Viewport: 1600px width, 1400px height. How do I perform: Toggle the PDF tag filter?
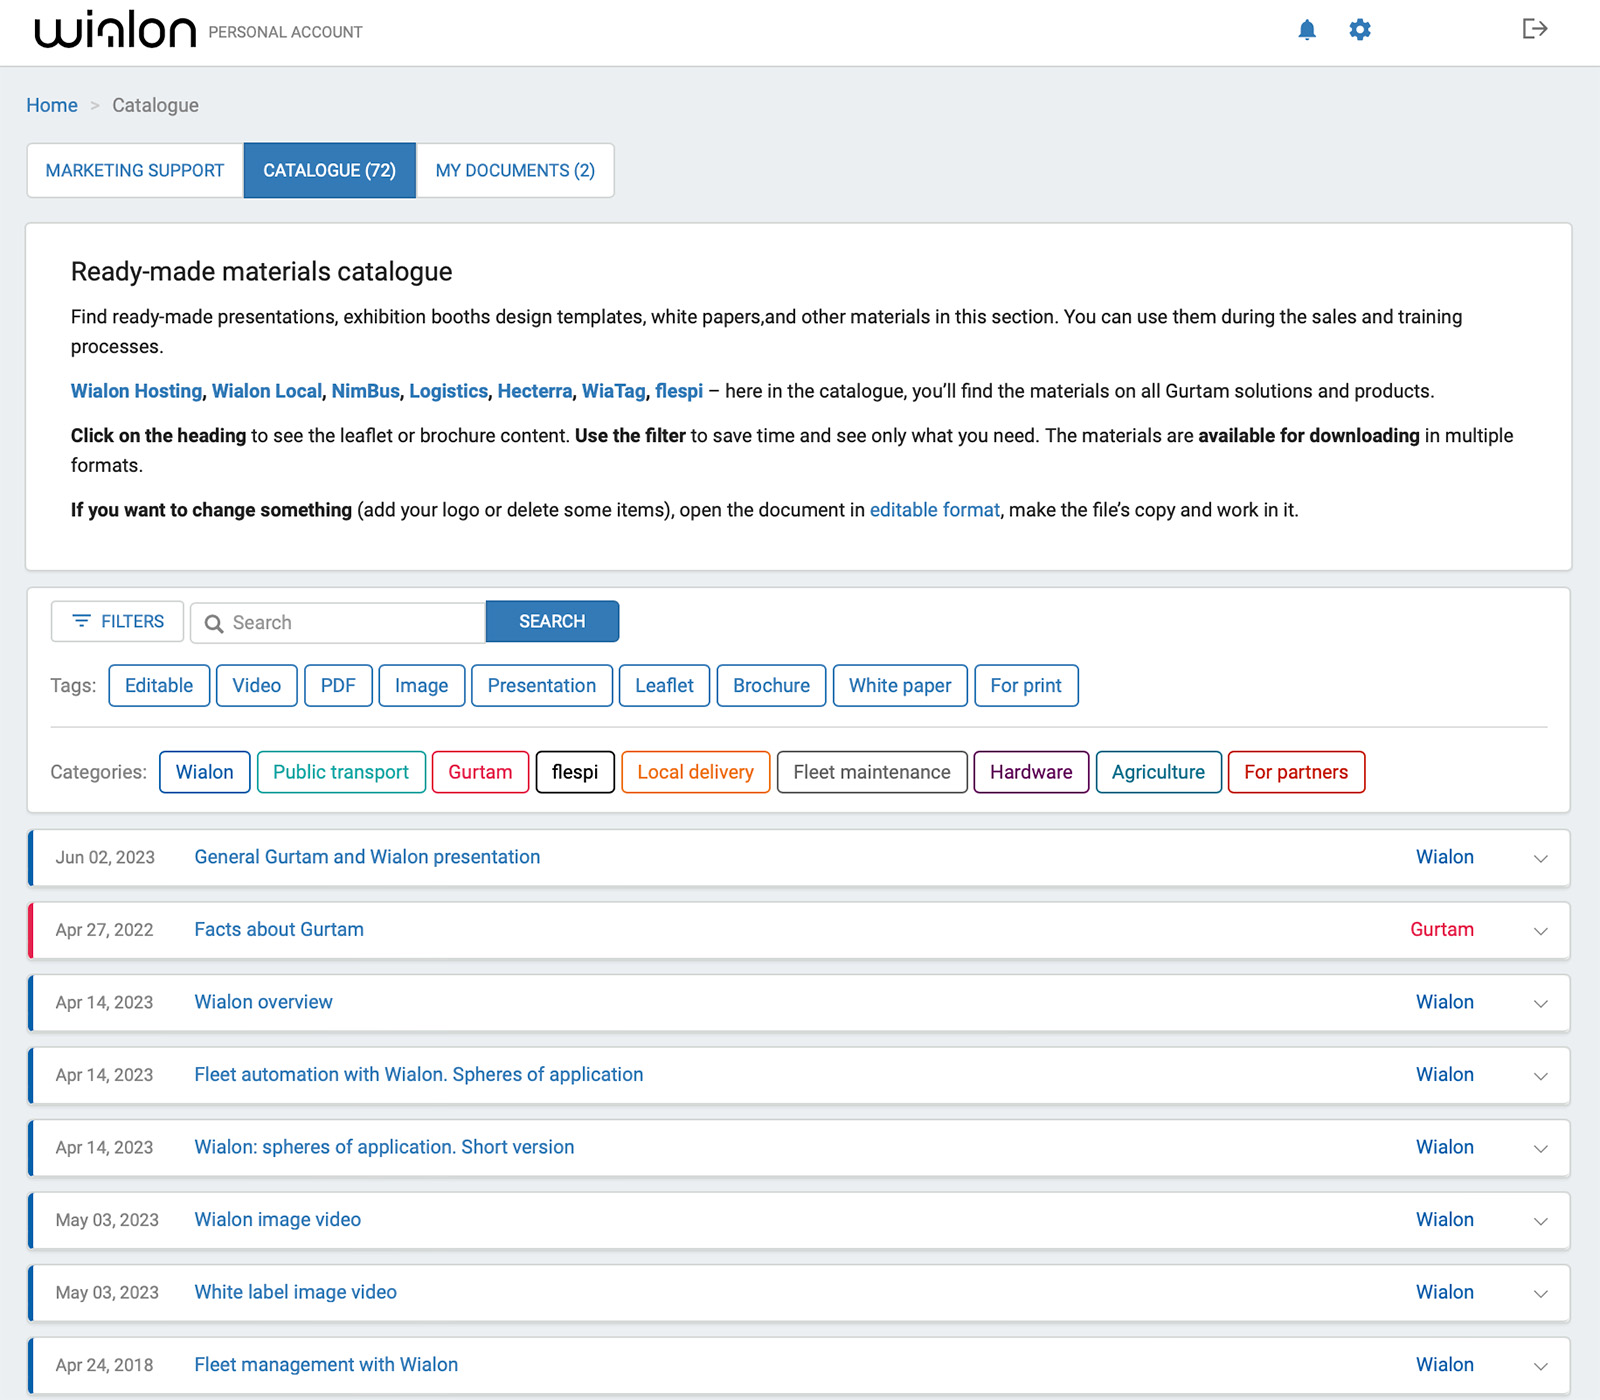[338, 685]
